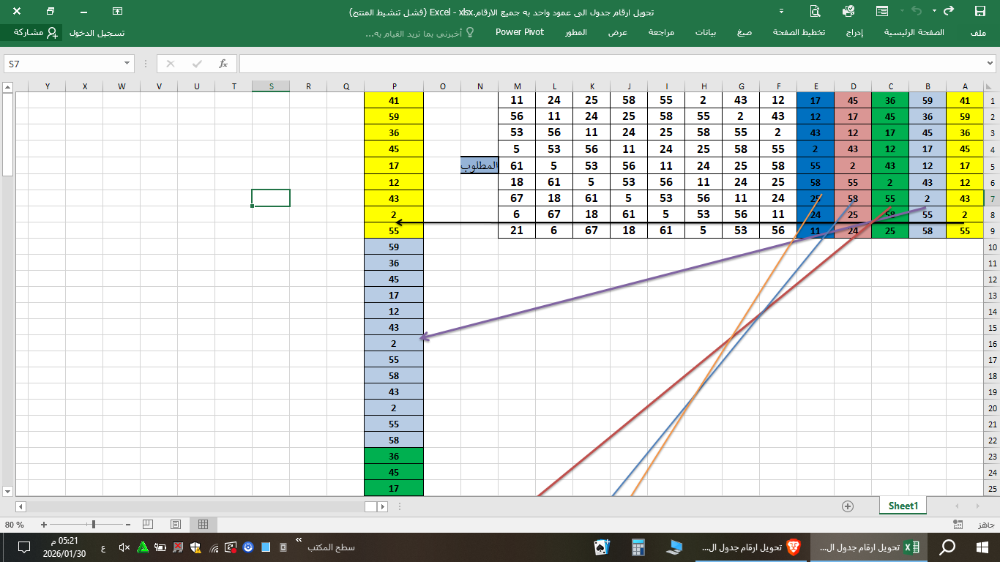Screen dimensions: 1000x562
Task: Expand the Name Box dropdown arrow
Action: [x=127, y=63]
